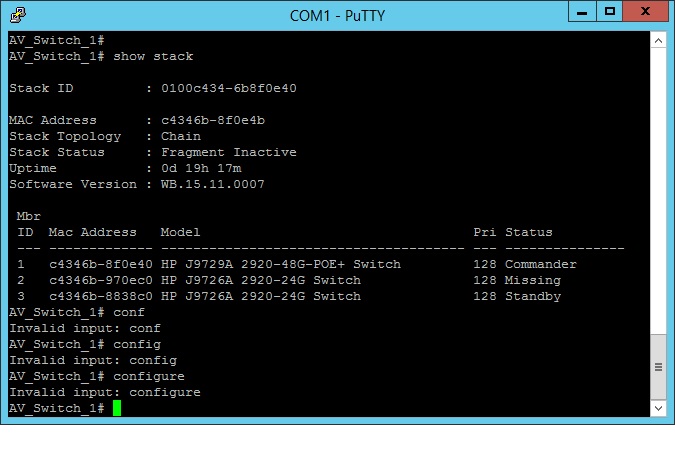Viewport: 675px width, 460px height.
Task: Click the "Fragment Inactive" stack status text
Action: 229,152
